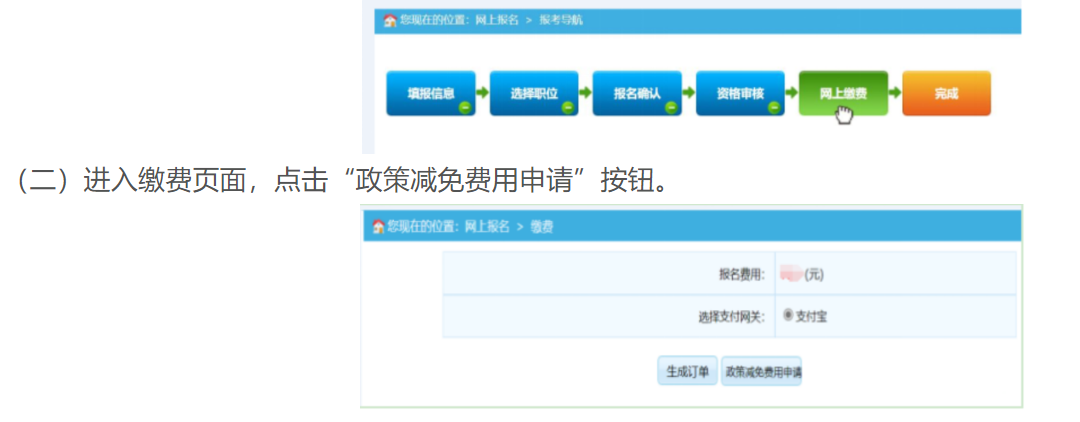Screen dimensions: 1080x422
Task: Open the 填报信息 step
Action: tap(428, 93)
